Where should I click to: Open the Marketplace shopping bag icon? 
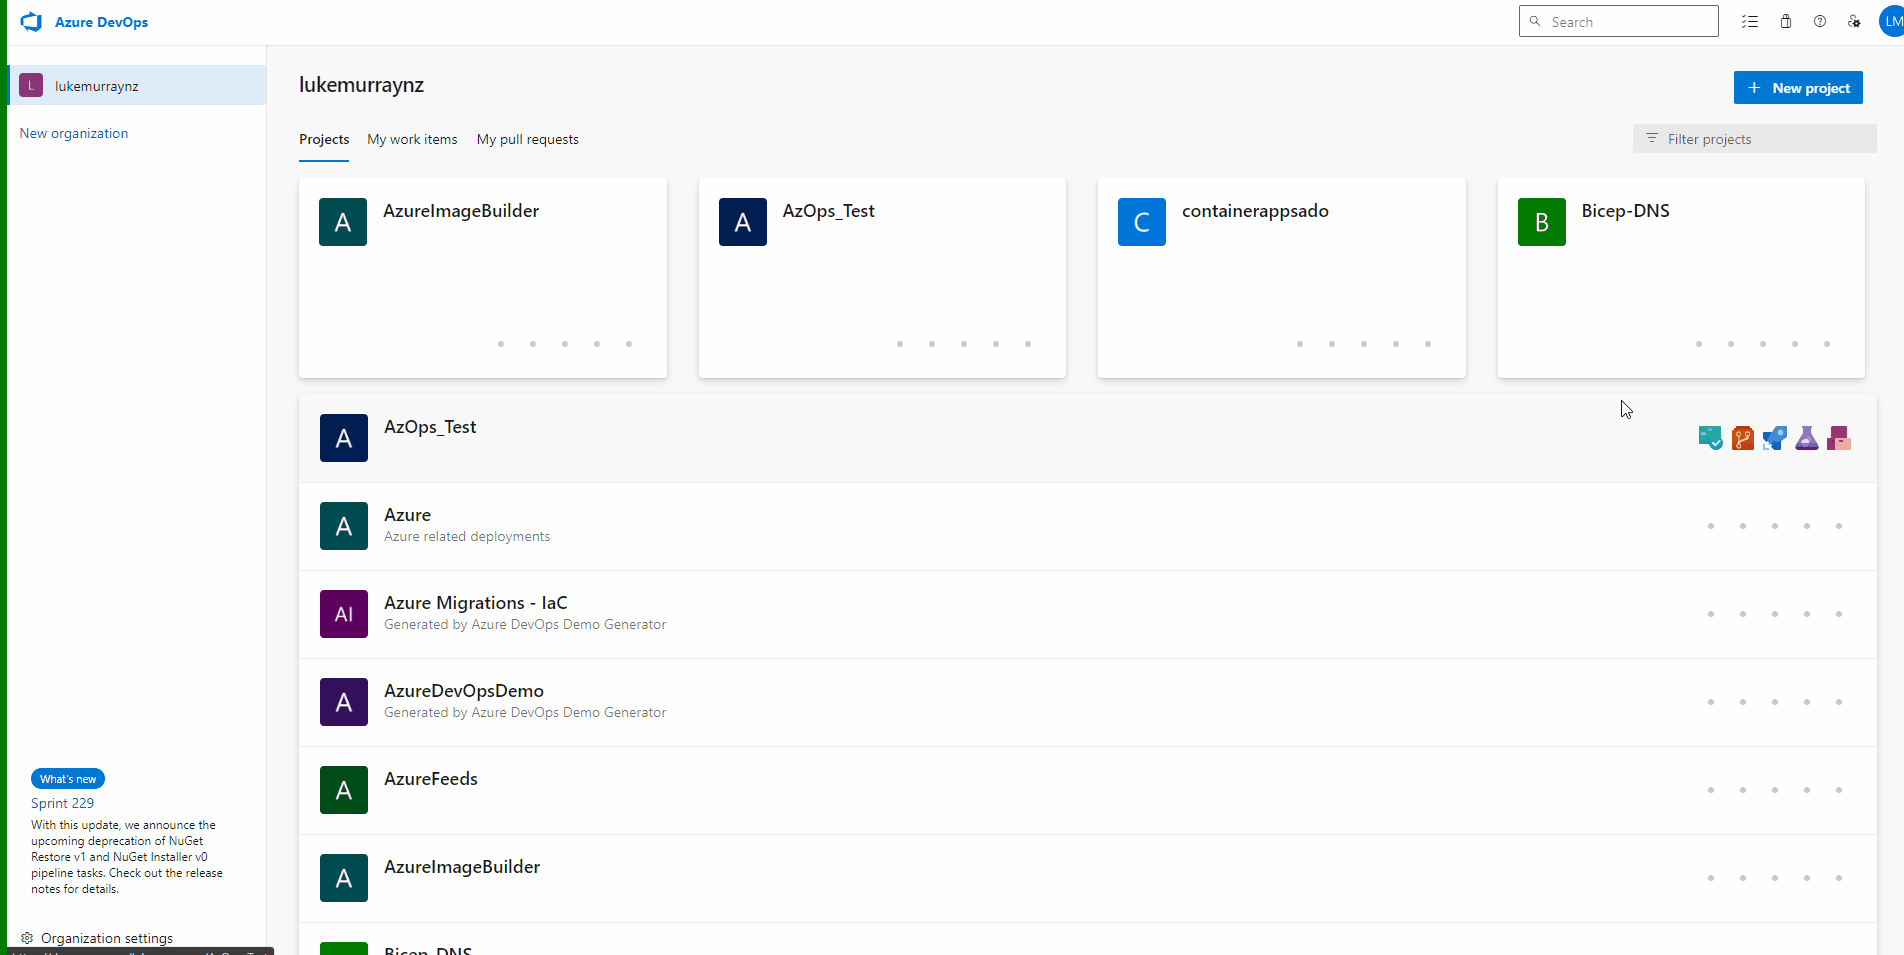pyautogui.click(x=1786, y=21)
